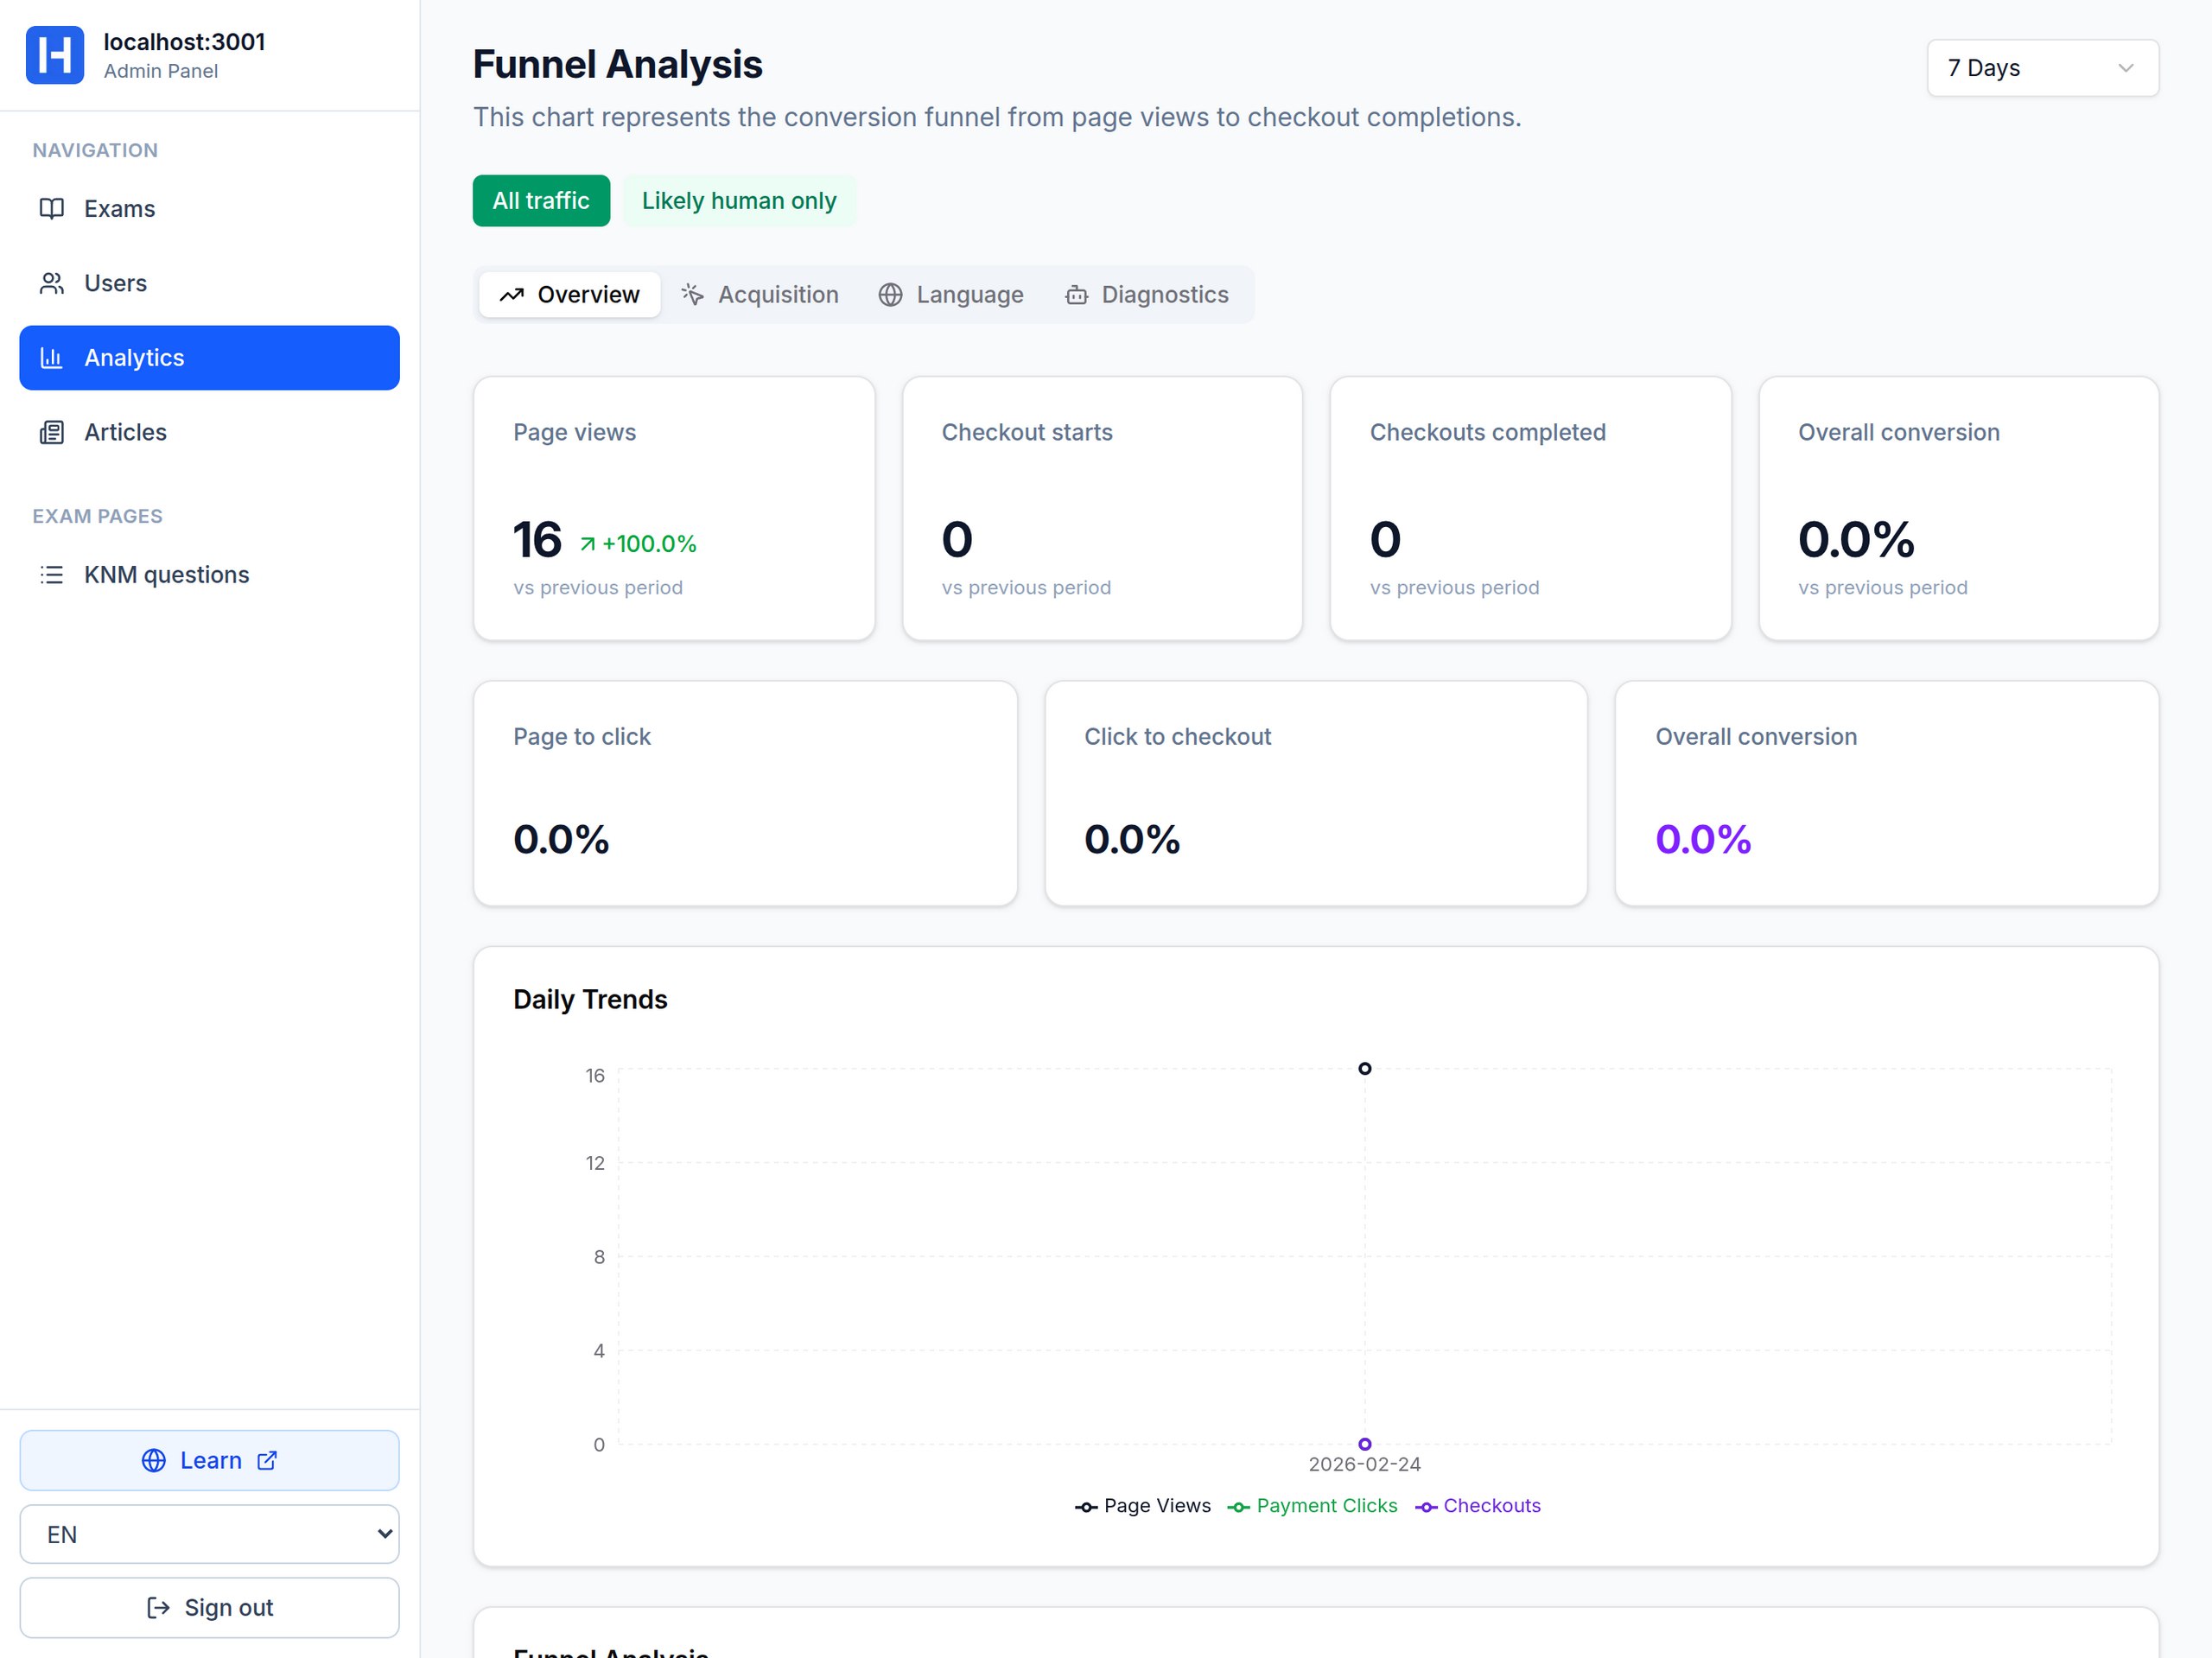The image size is (2212, 1658).
Task: Click the blue H logo icon
Action: [x=54, y=55]
